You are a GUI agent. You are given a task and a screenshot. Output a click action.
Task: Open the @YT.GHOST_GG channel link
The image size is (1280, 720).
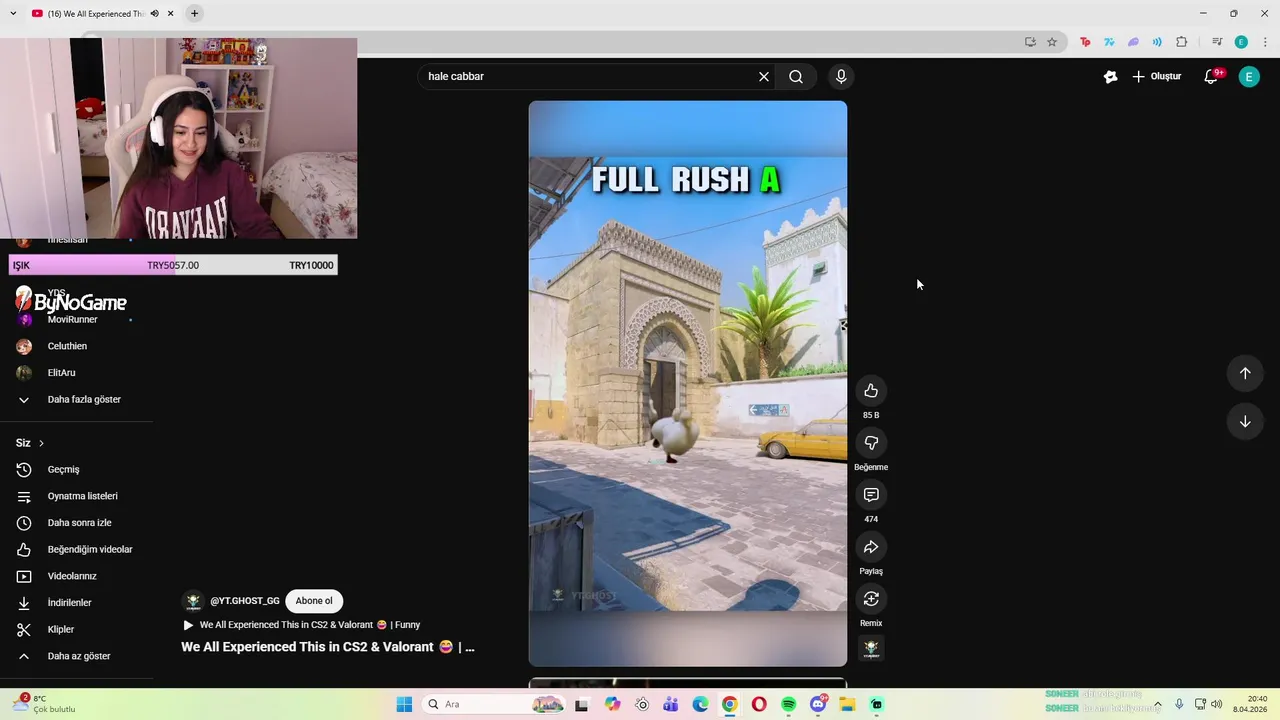[245, 601]
